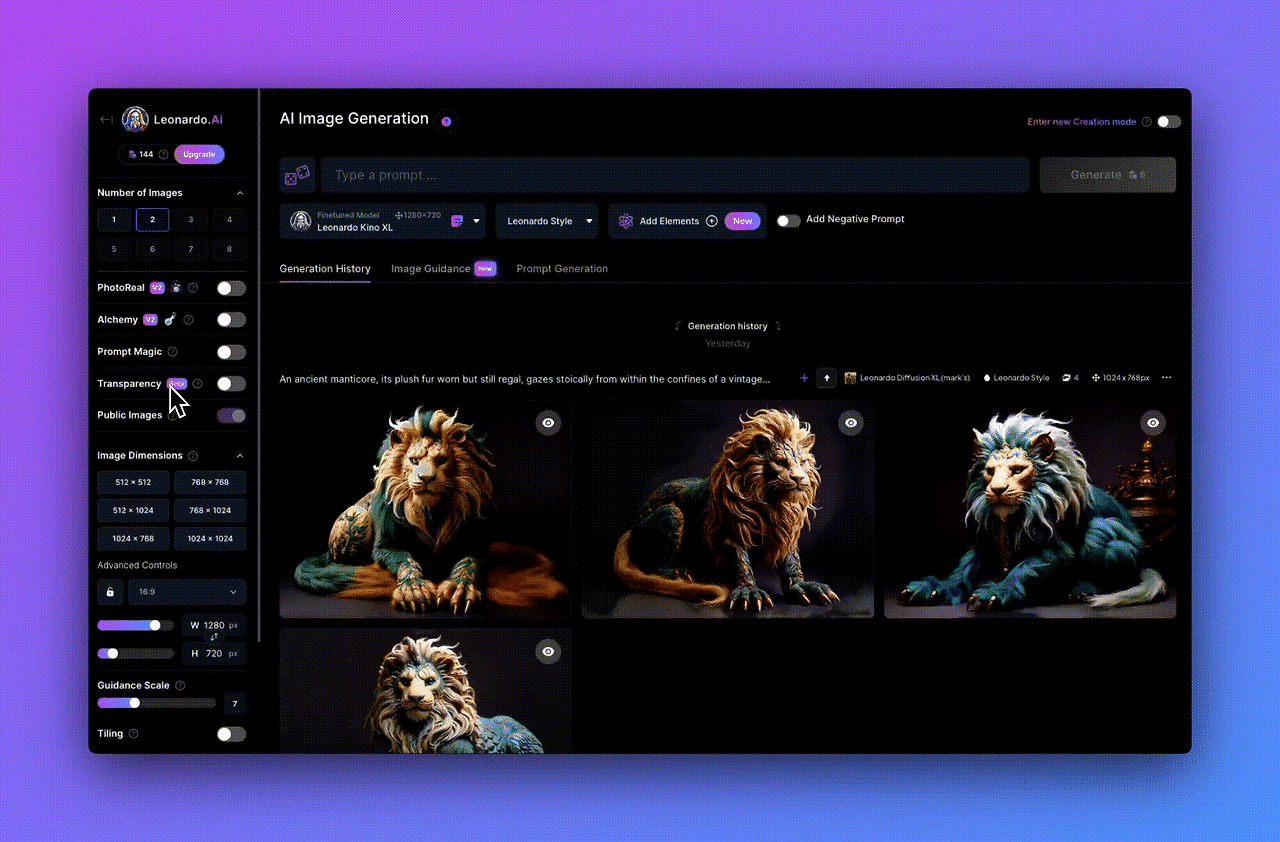Click the Type a prompt input field
The width and height of the screenshot is (1280, 842).
point(675,175)
